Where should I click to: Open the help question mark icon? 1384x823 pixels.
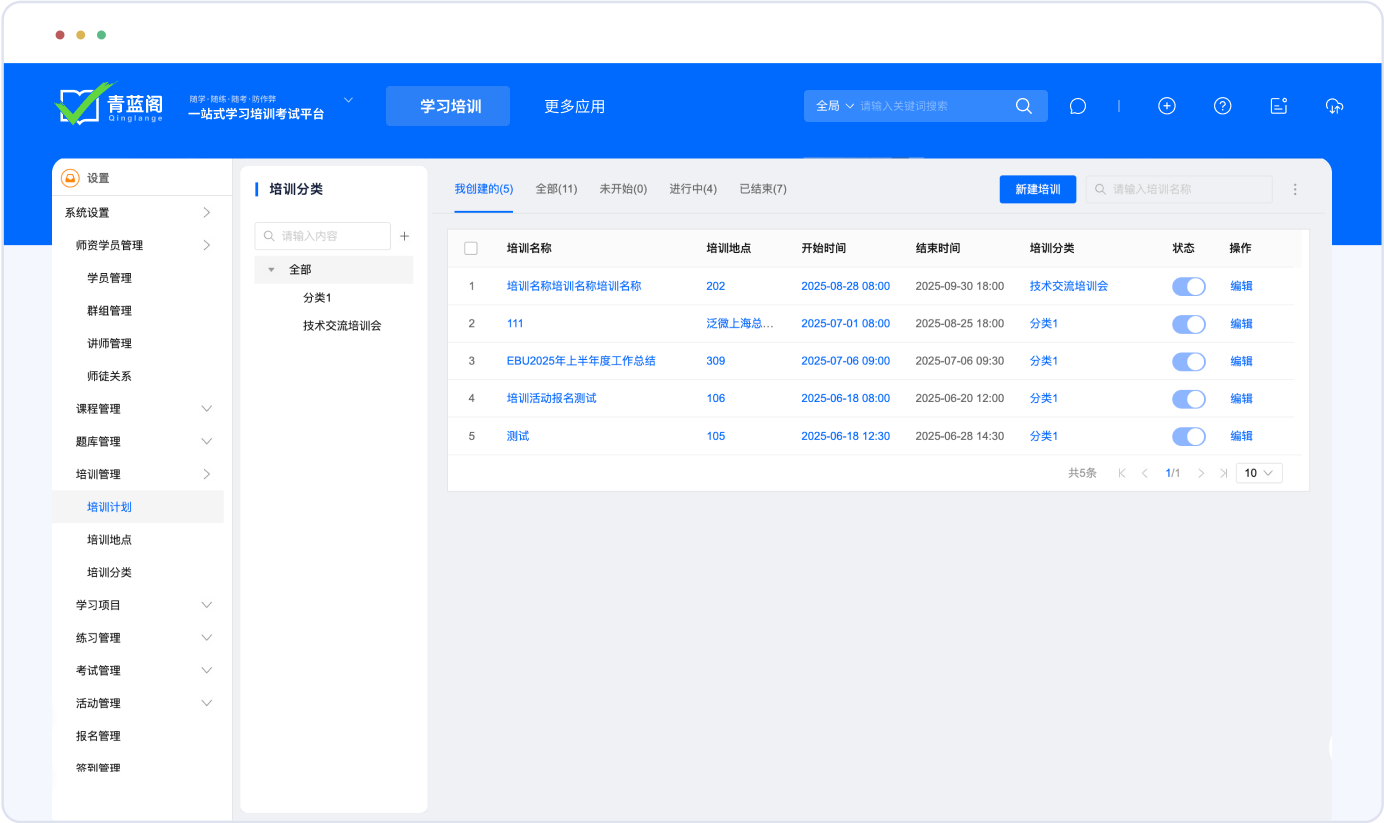[x=1222, y=106]
